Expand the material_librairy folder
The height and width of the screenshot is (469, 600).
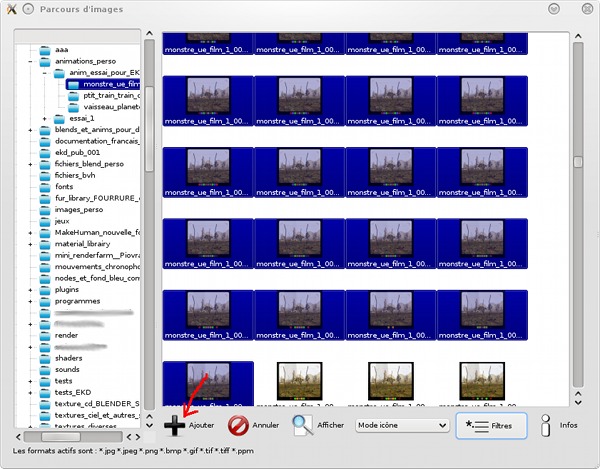click(30, 244)
